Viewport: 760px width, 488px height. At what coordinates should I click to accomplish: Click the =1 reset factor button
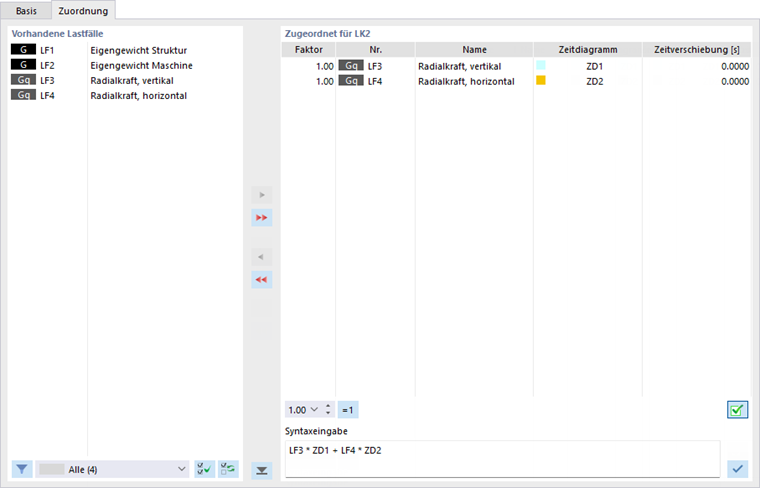coord(348,410)
